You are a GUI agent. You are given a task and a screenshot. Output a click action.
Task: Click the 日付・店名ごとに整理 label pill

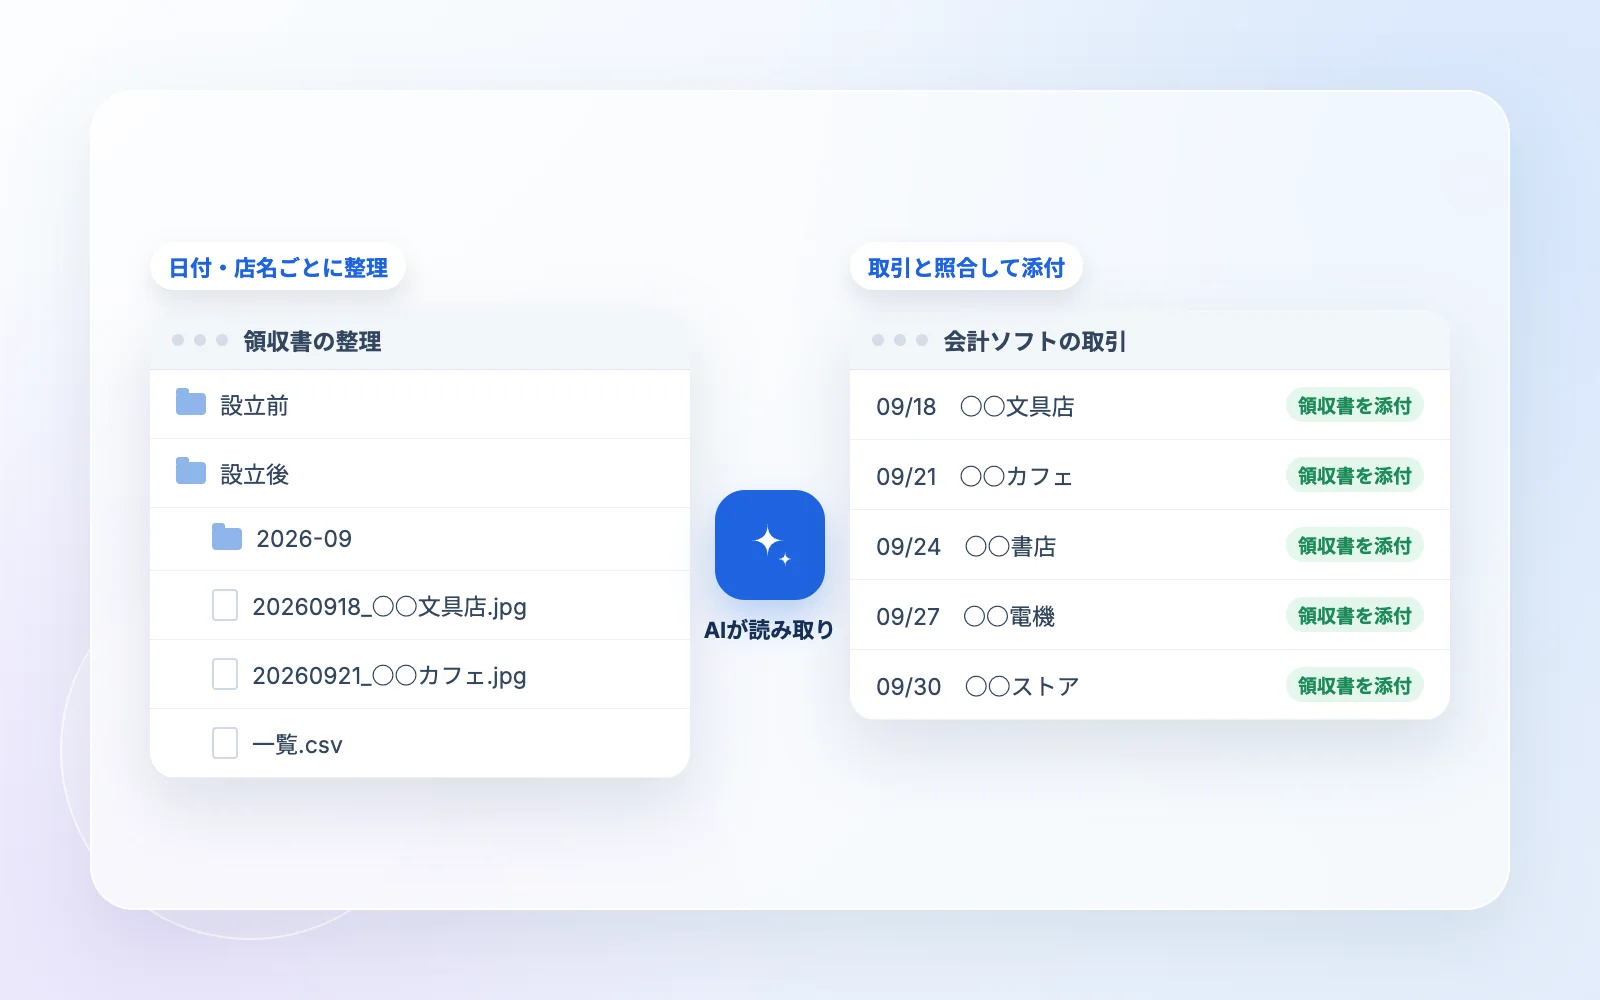point(278,268)
